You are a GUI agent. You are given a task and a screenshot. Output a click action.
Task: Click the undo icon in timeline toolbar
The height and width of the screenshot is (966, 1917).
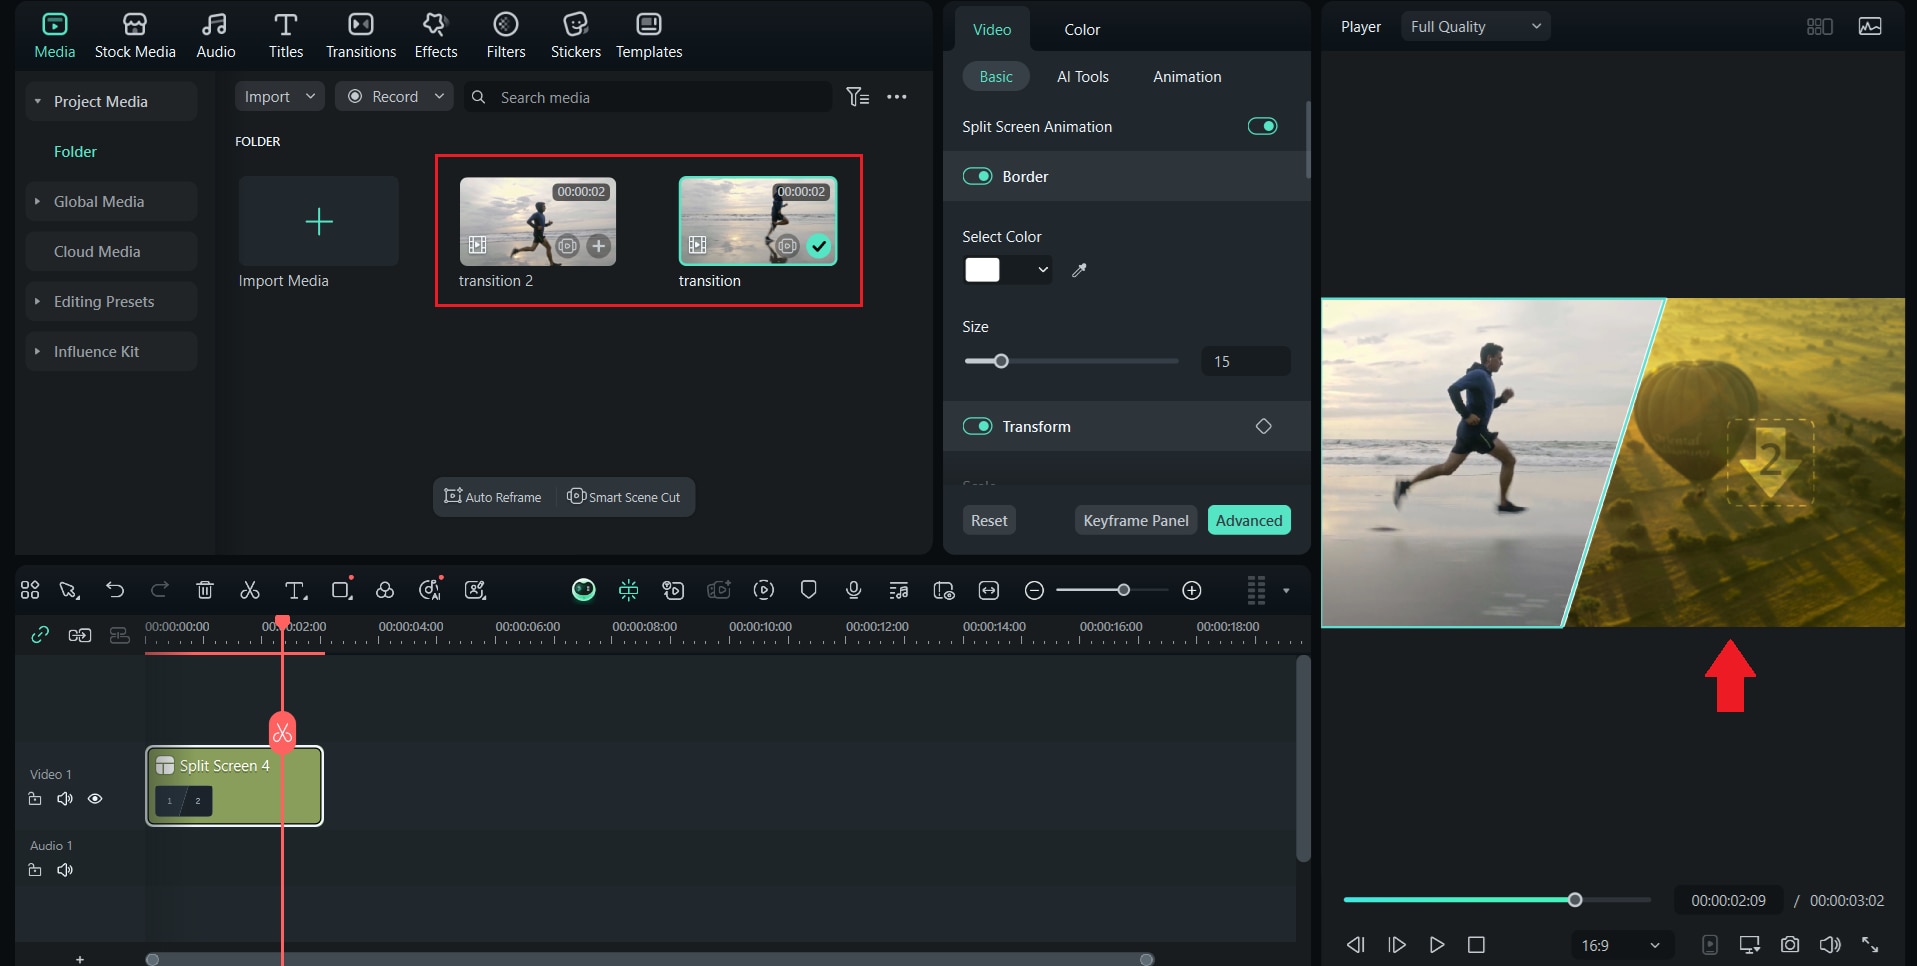tap(115, 590)
